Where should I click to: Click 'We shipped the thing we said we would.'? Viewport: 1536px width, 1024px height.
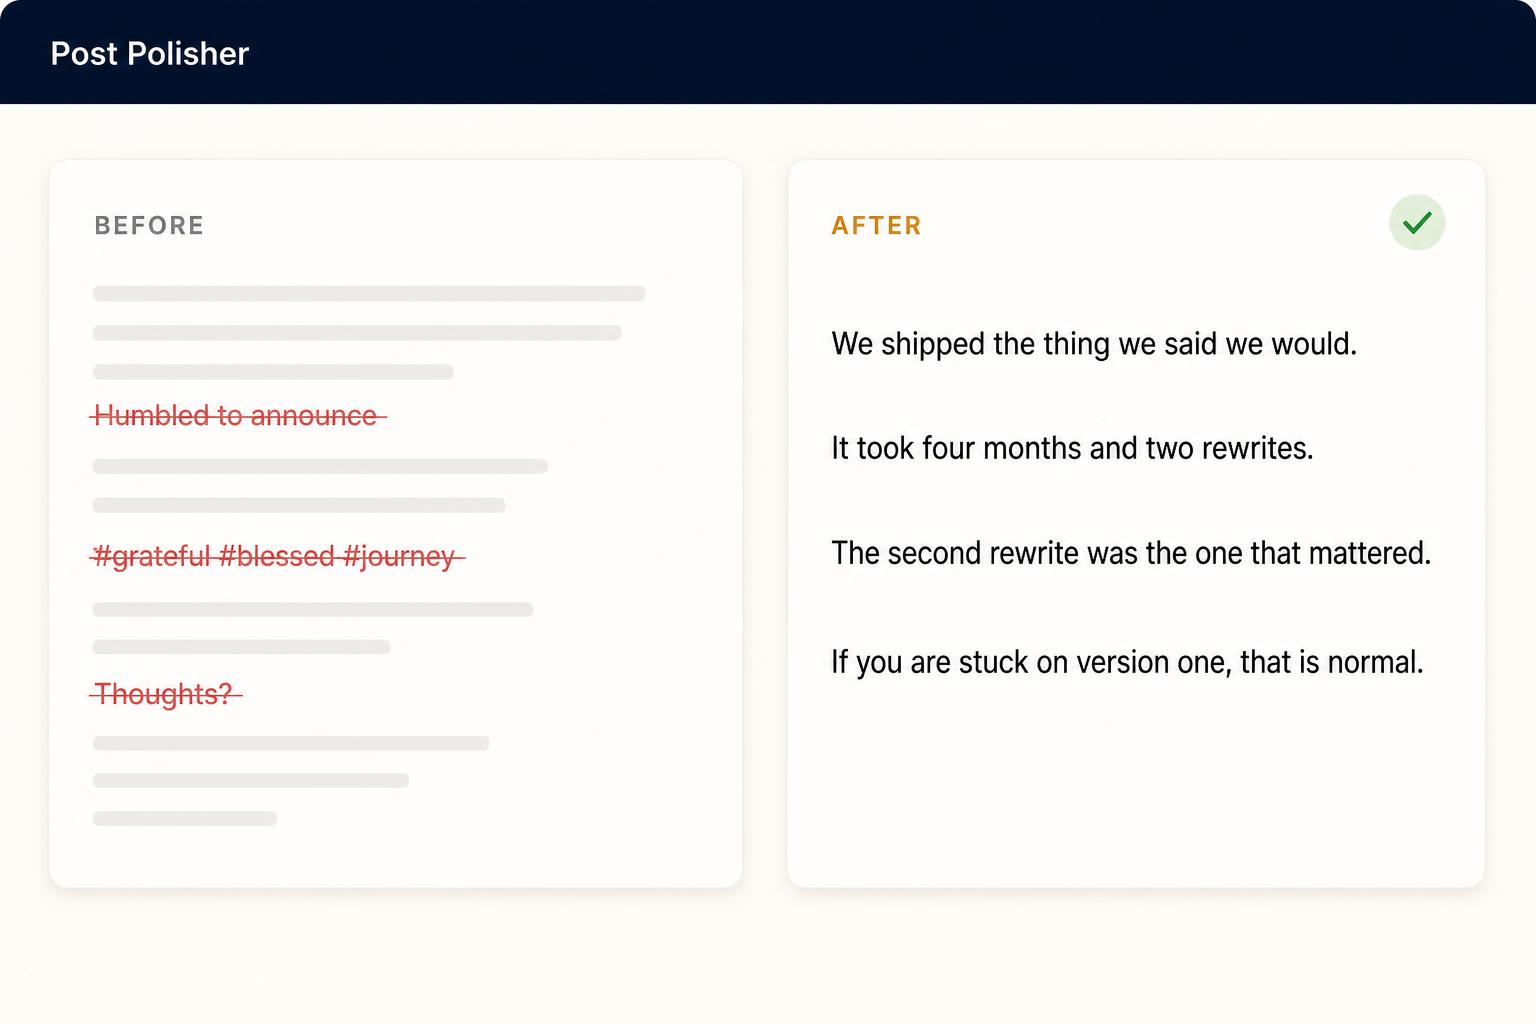[1094, 344]
